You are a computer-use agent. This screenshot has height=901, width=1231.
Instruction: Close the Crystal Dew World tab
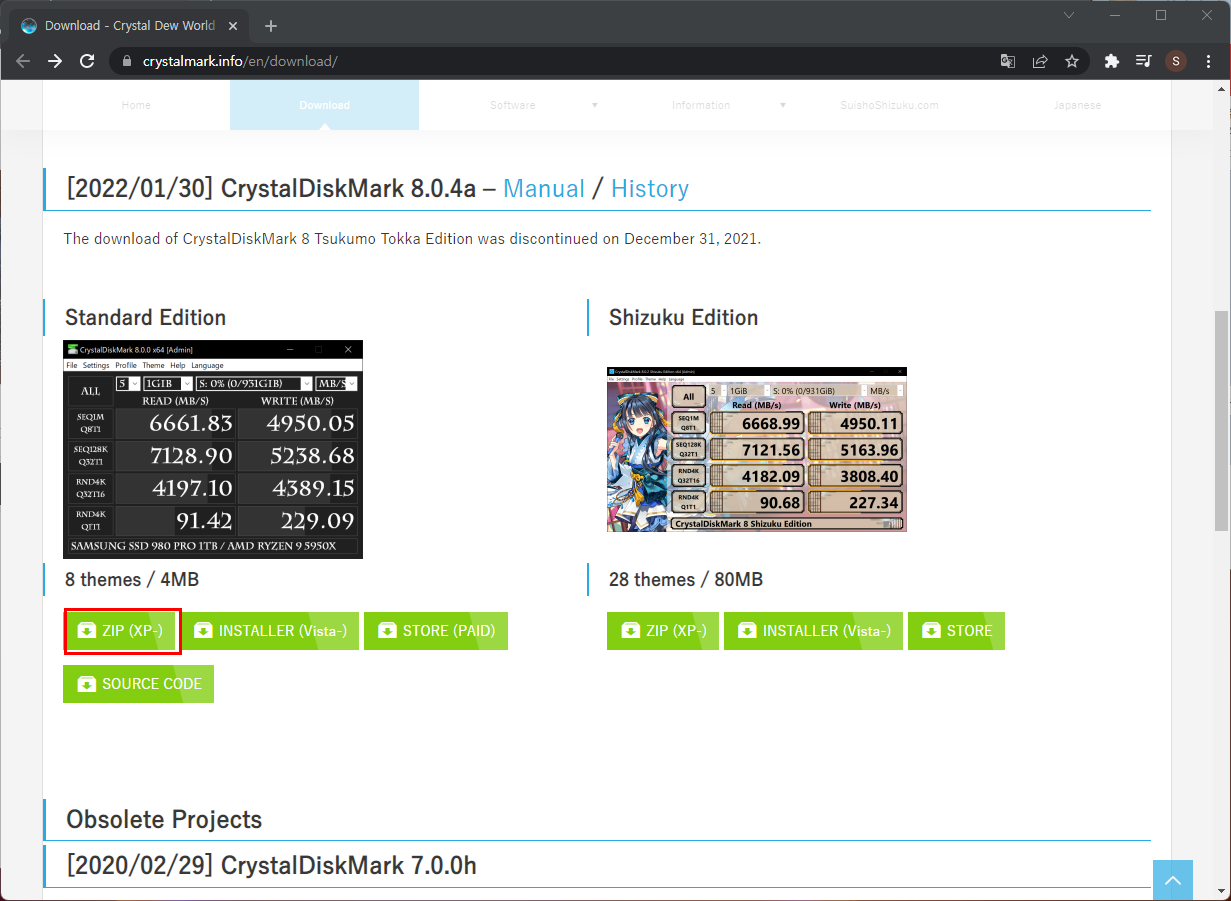tap(235, 26)
